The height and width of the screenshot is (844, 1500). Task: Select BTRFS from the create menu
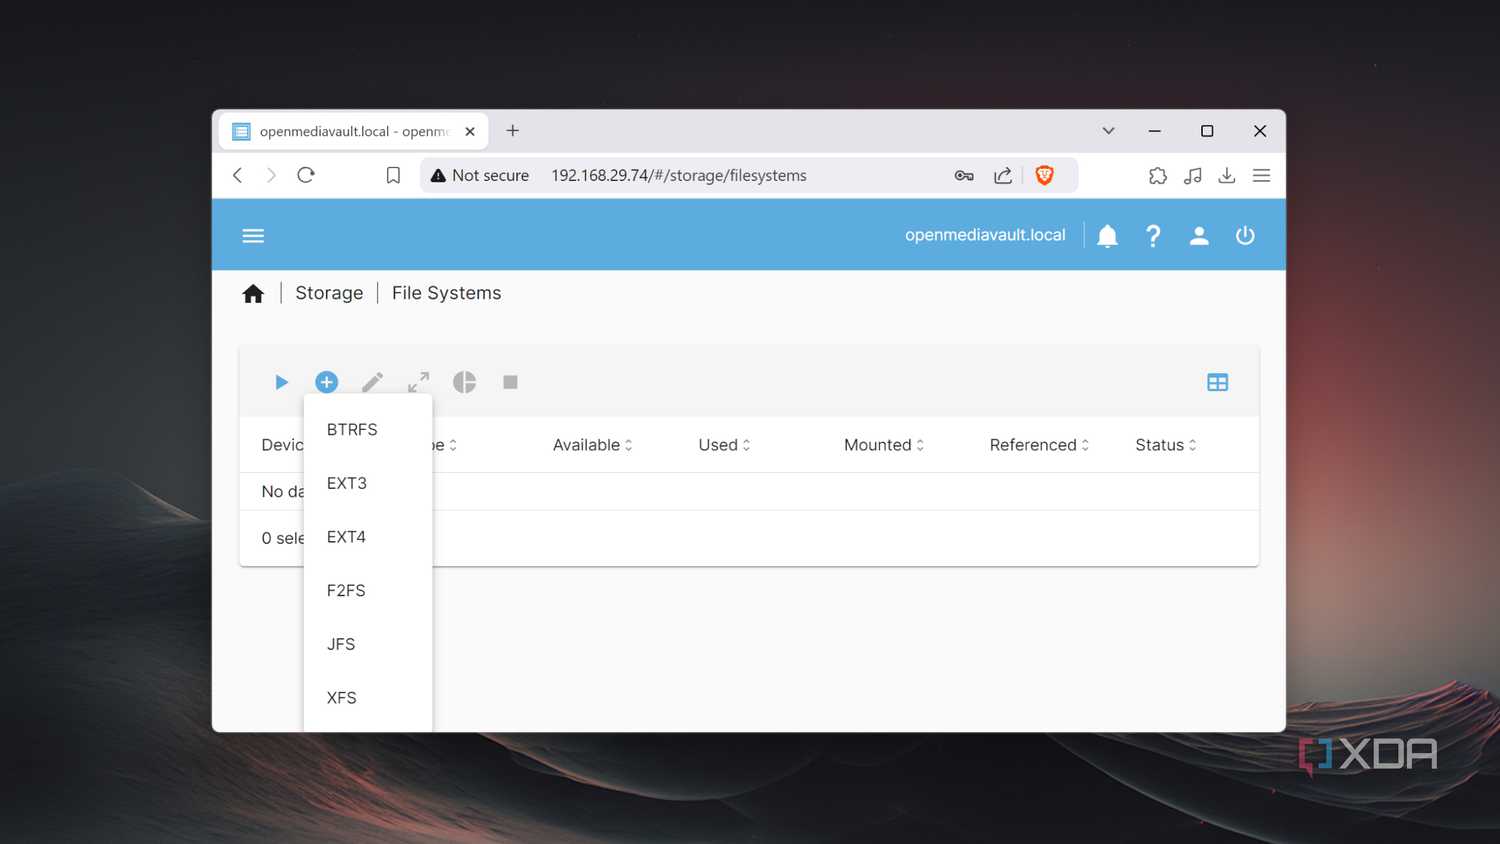coord(368,430)
